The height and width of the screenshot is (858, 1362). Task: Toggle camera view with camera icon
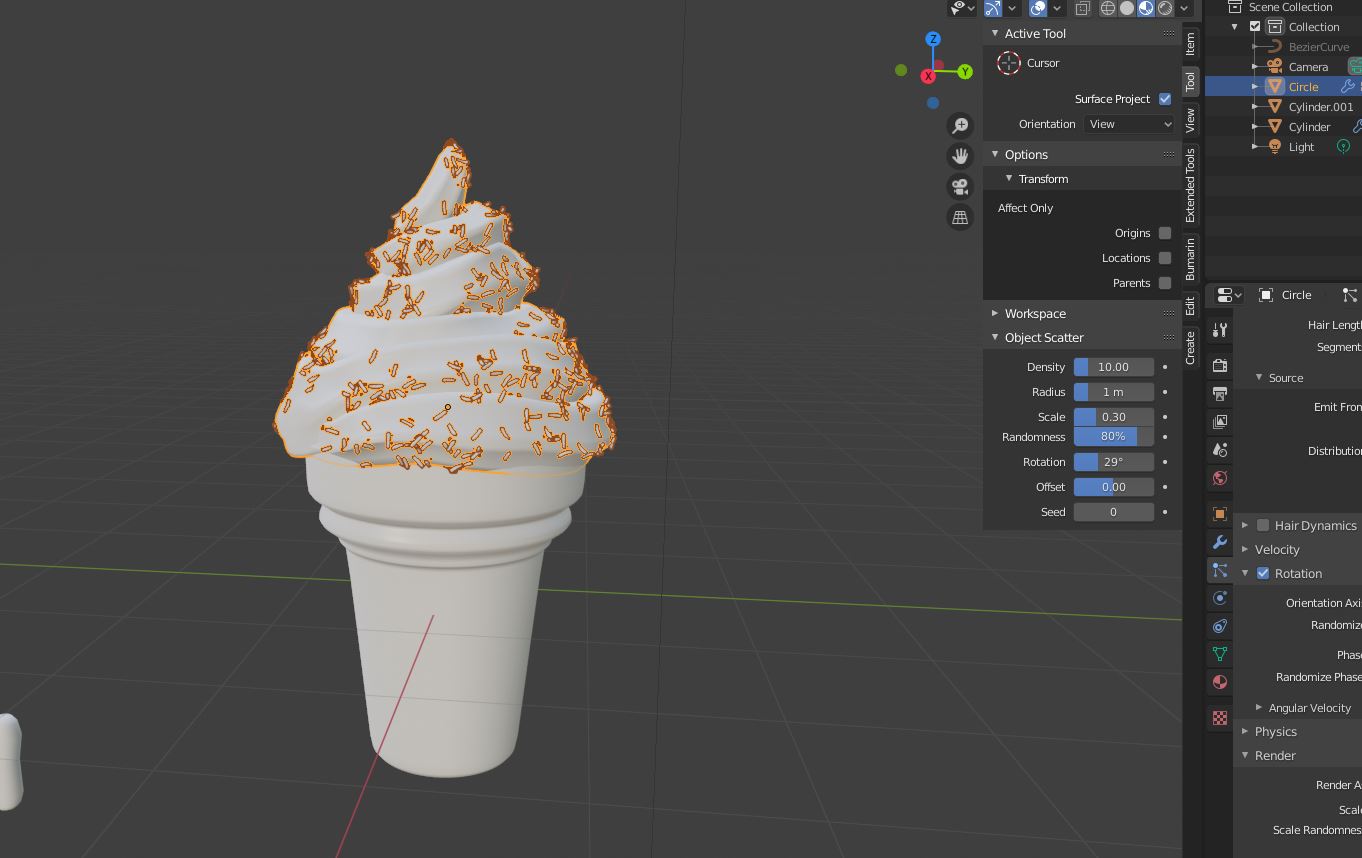pos(960,187)
